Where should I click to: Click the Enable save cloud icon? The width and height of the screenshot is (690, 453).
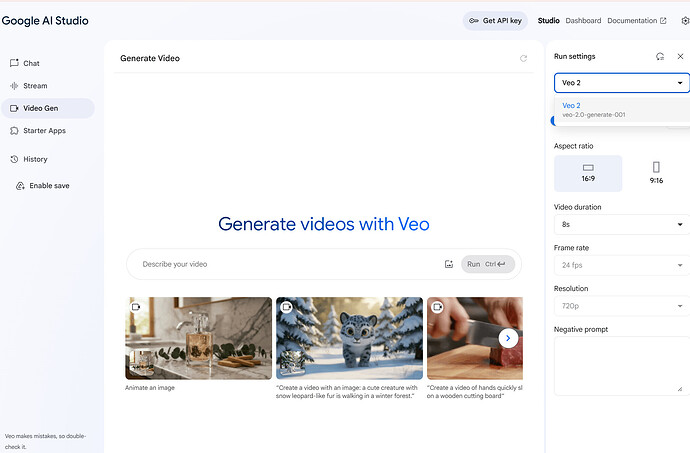pyautogui.click(x=20, y=185)
